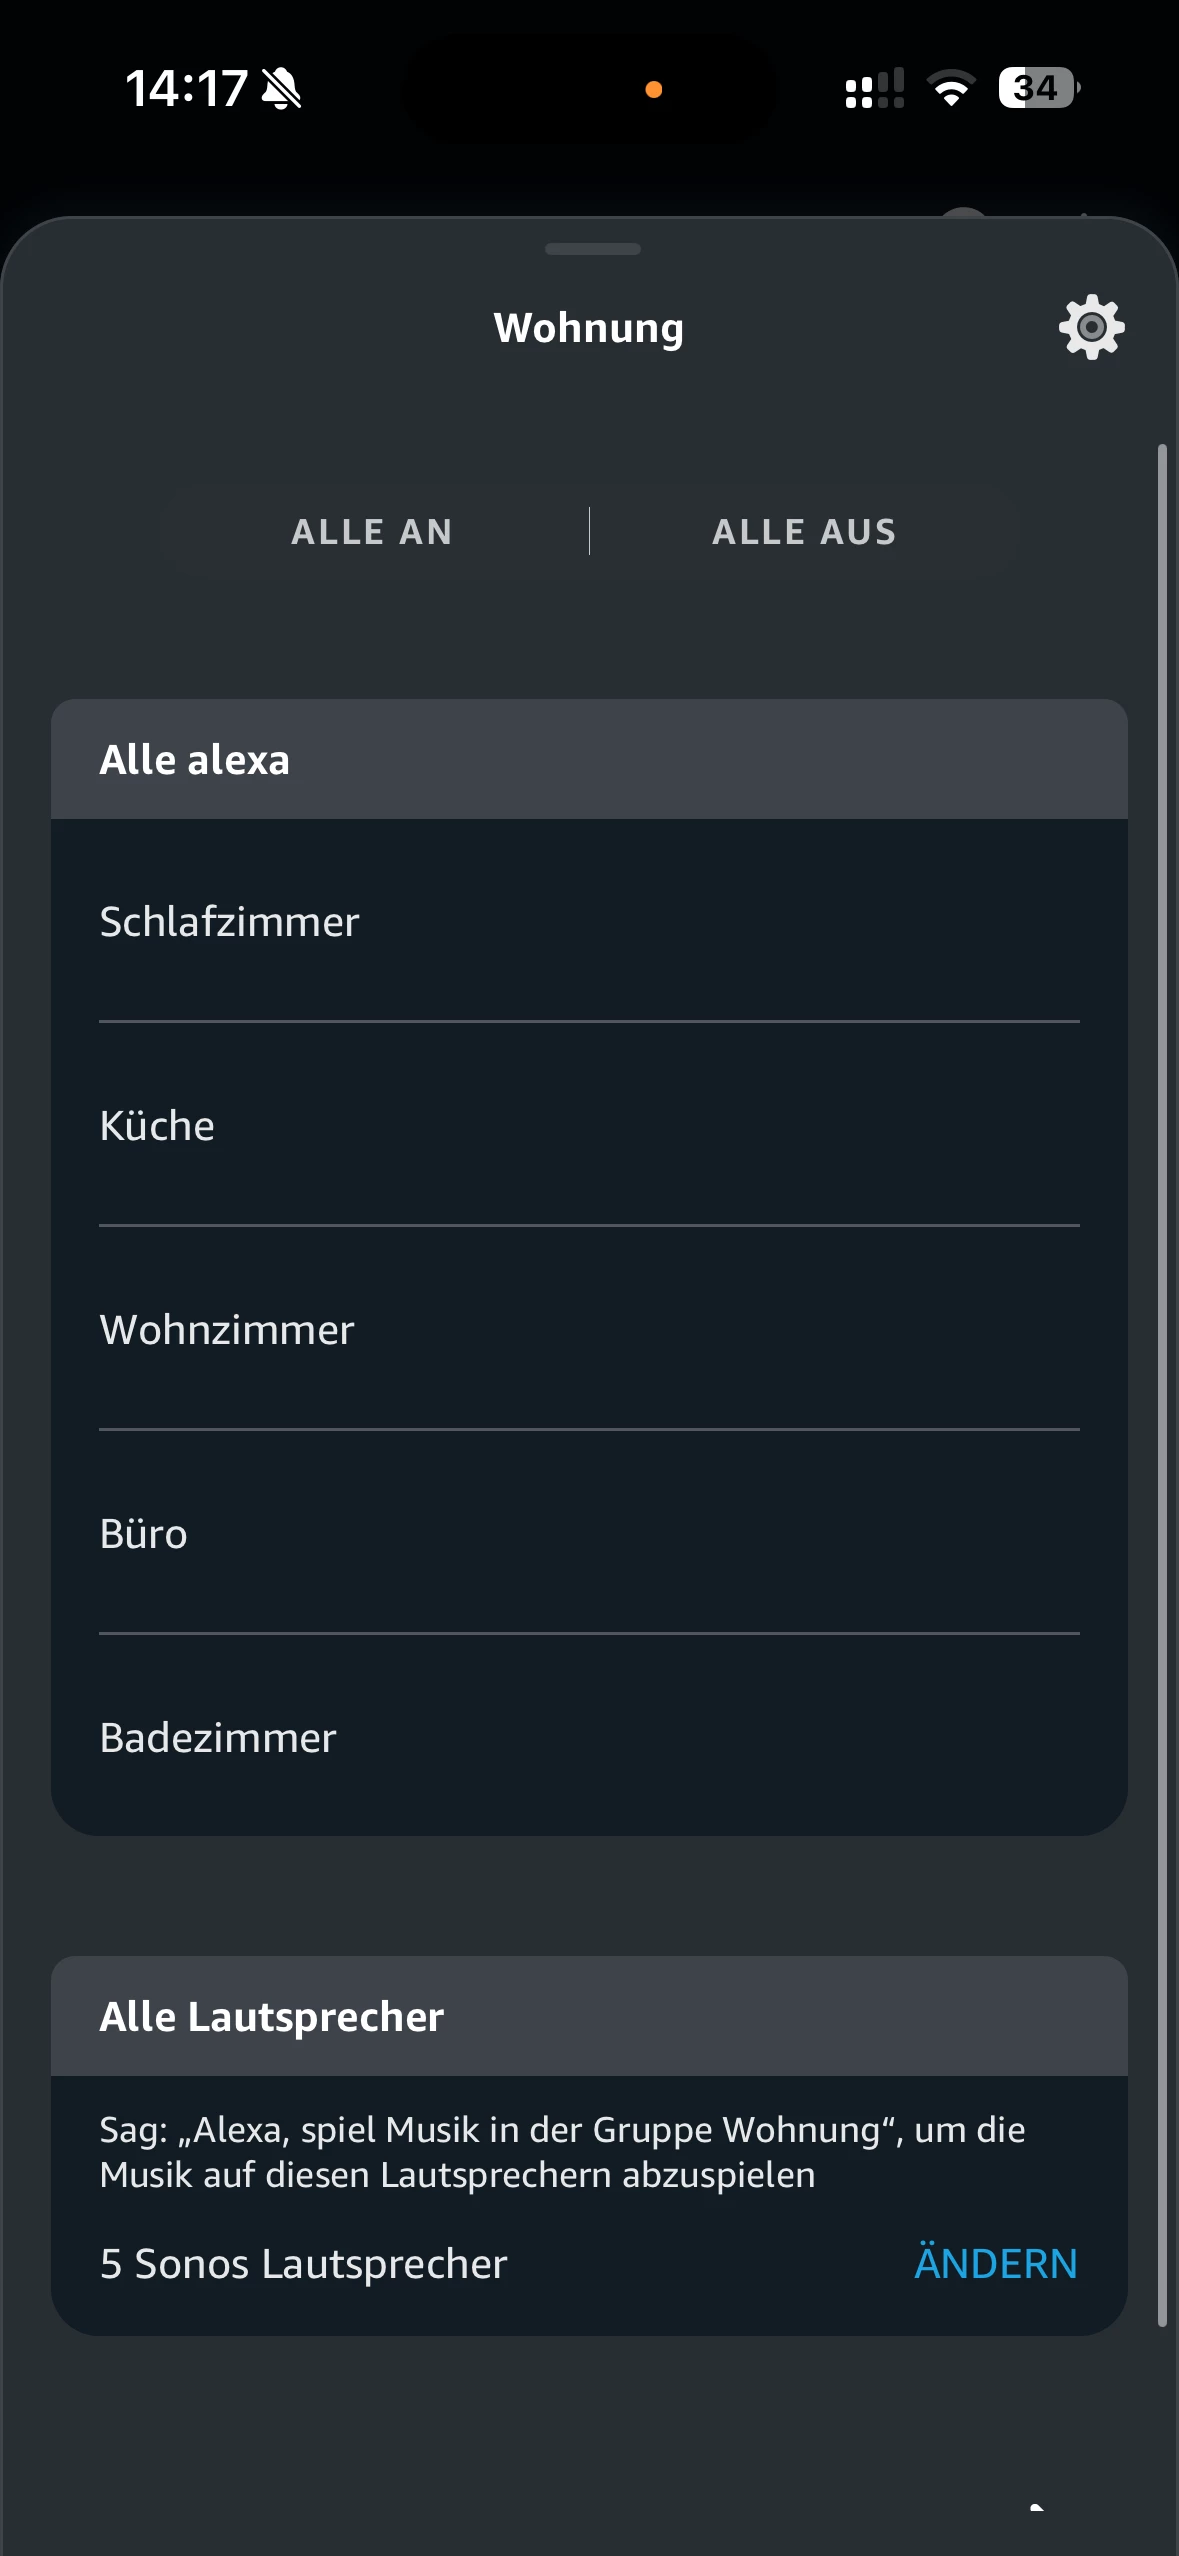Choose Wohnzimmer from the Alexa list
This screenshot has height=2556, width=1179.
point(228,1330)
